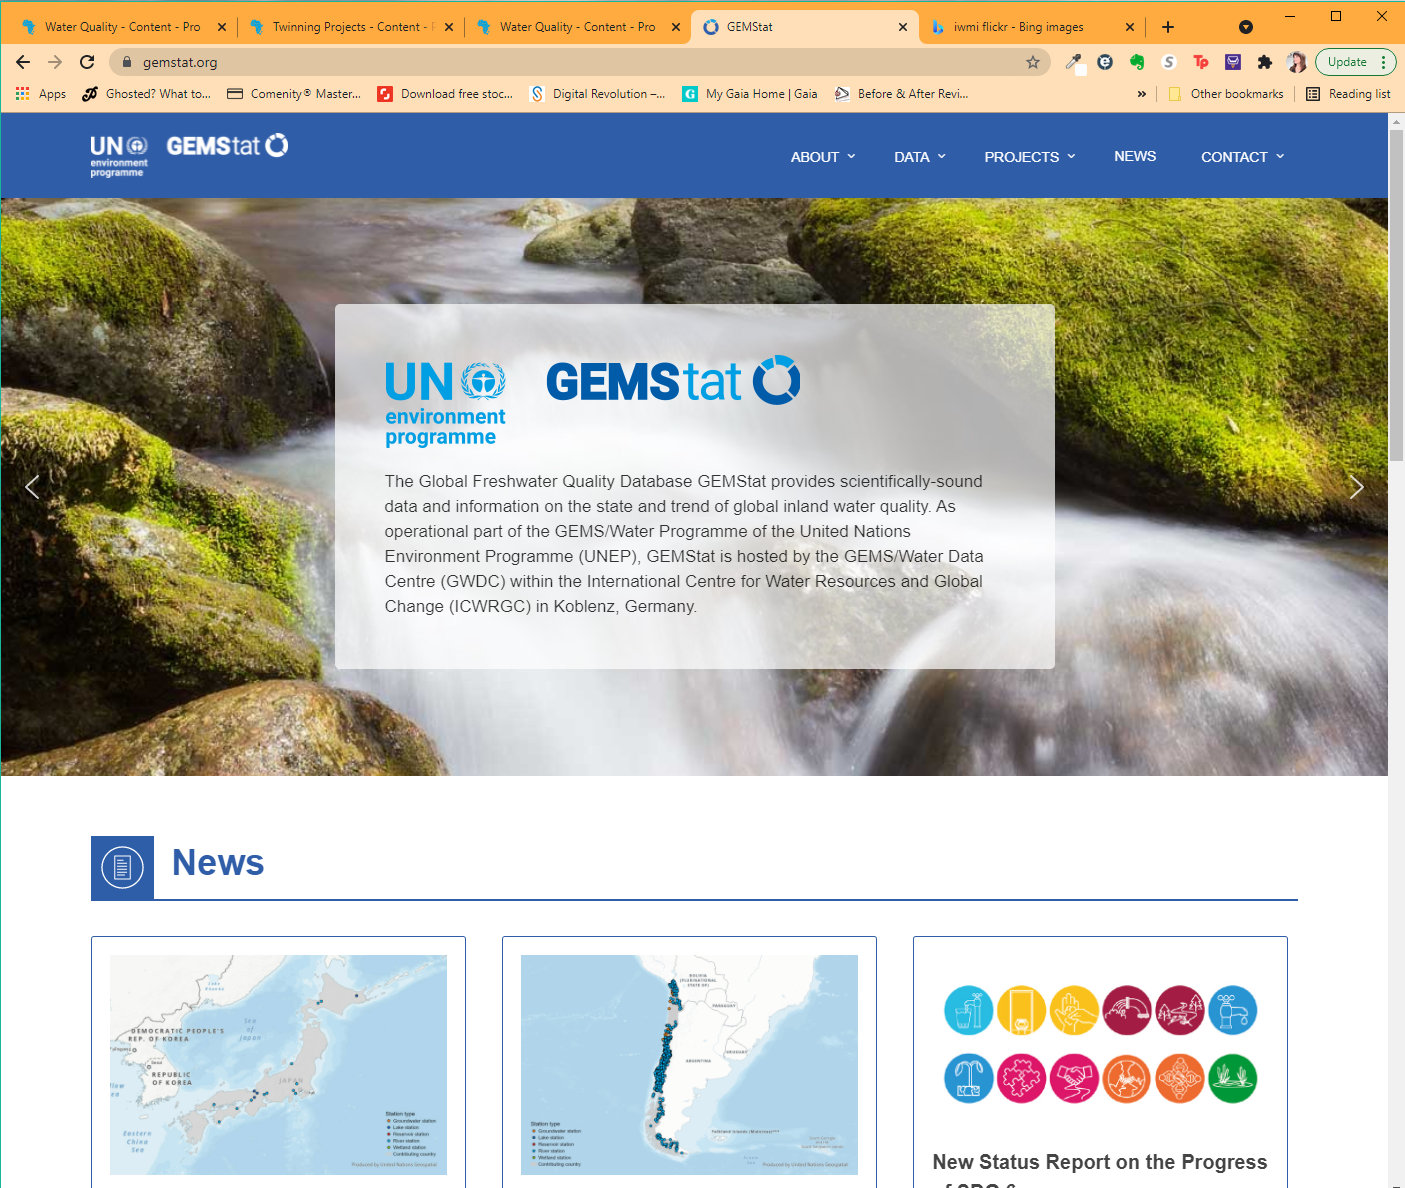Open the tab search dropdown
The height and width of the screenshot is (1188, 1405).
pyautogui.click(x=1246, y=27)
